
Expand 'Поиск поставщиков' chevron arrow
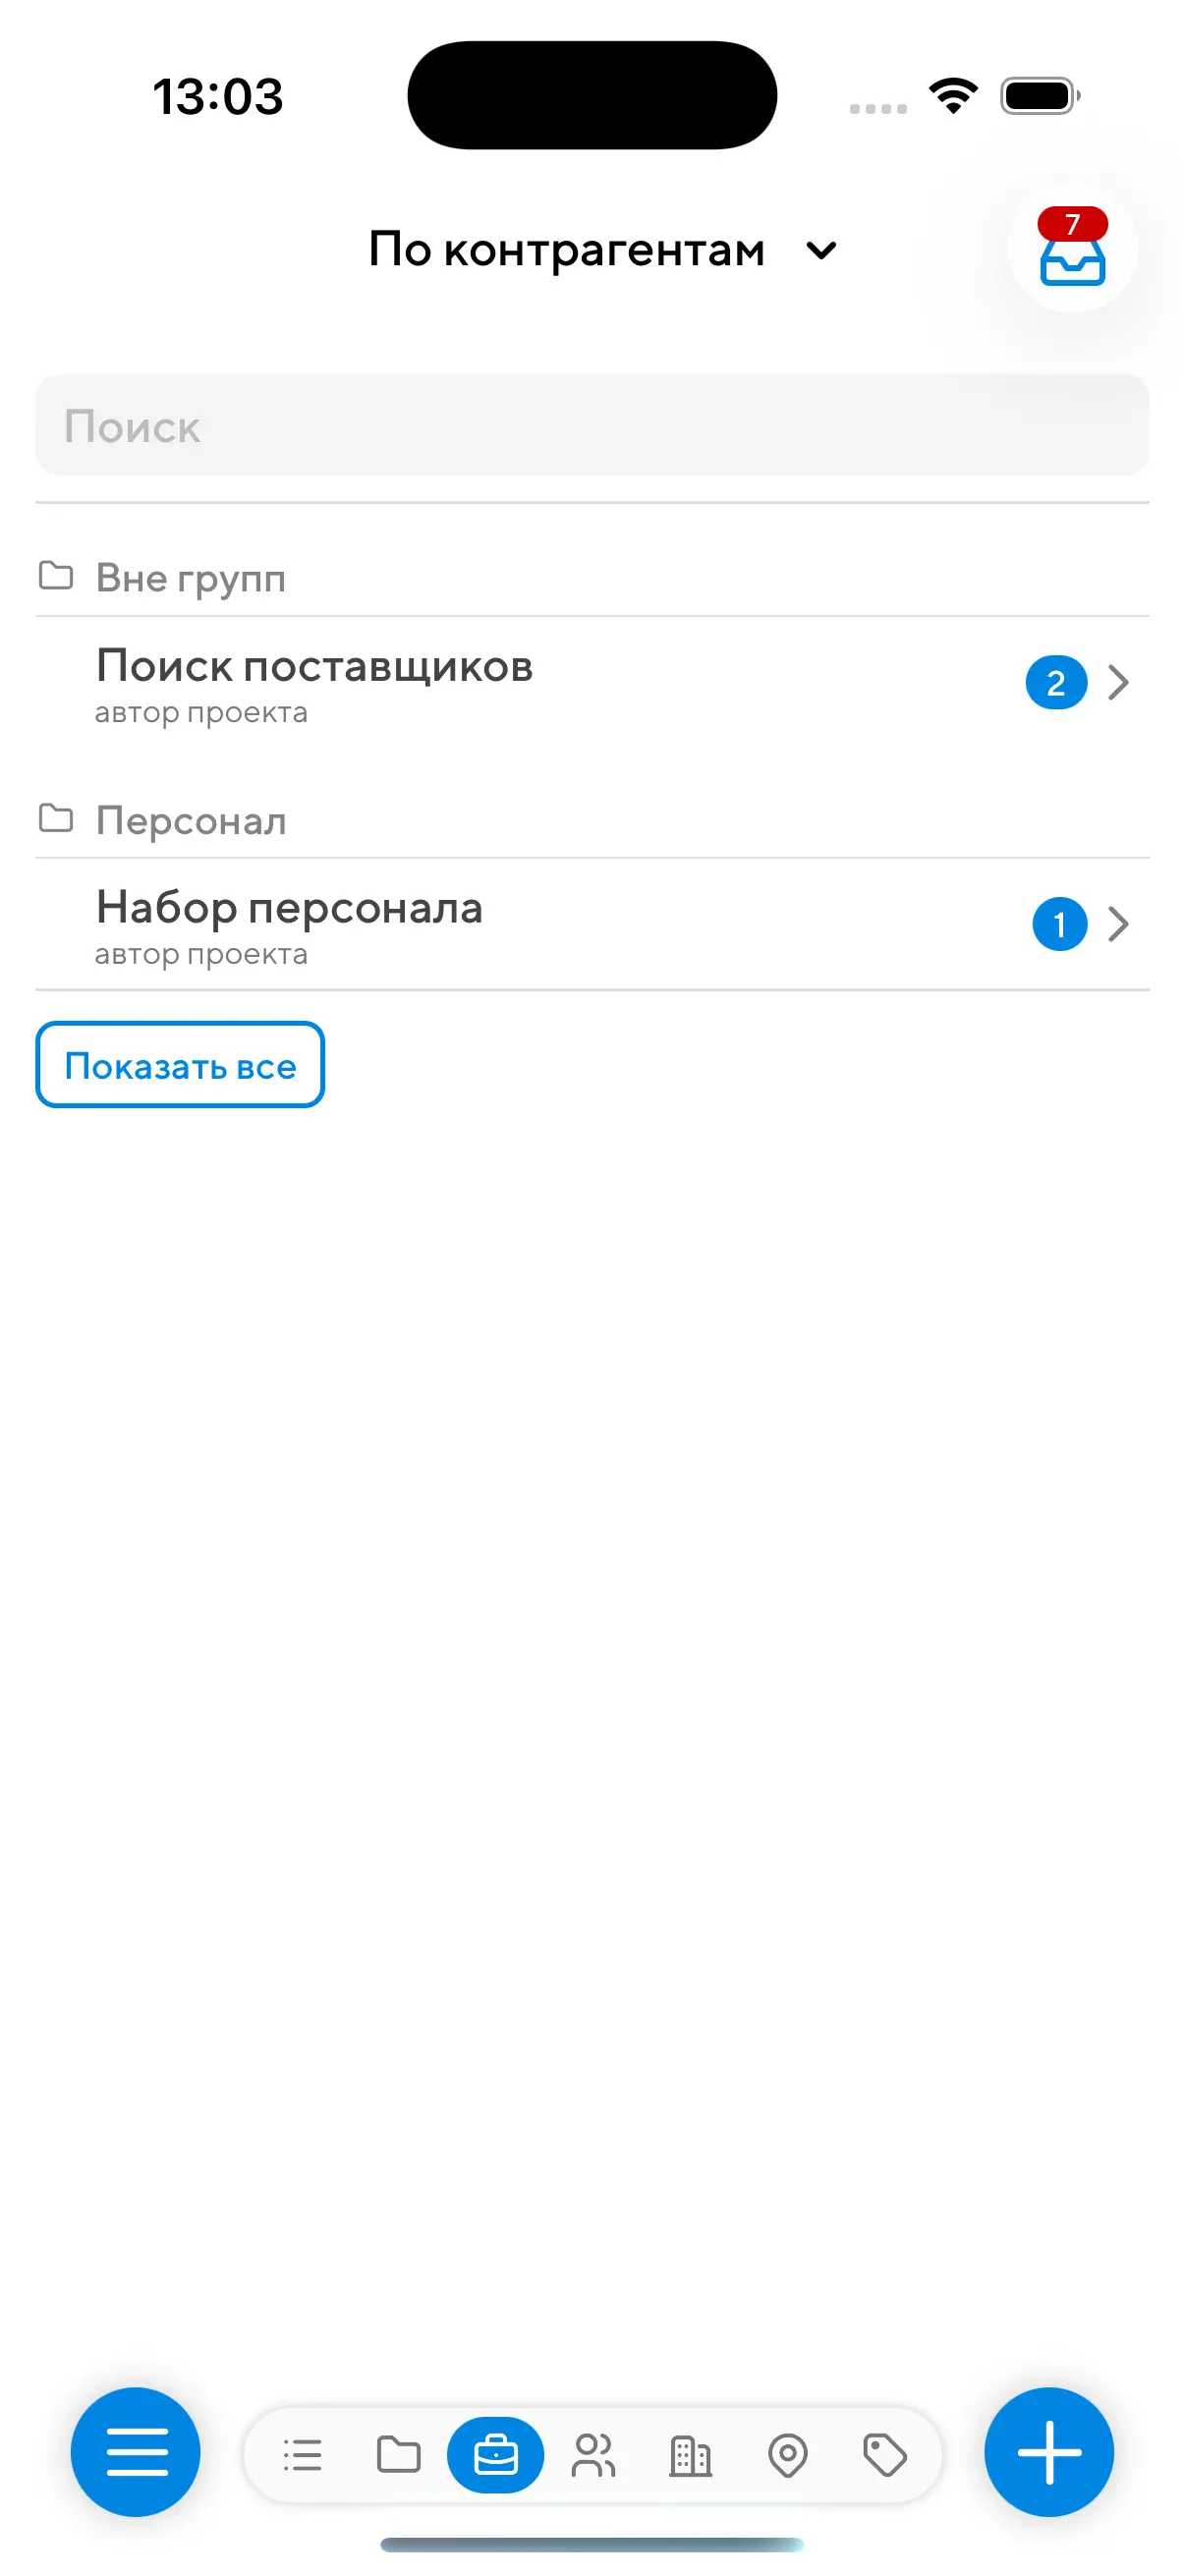point(1118,682)
